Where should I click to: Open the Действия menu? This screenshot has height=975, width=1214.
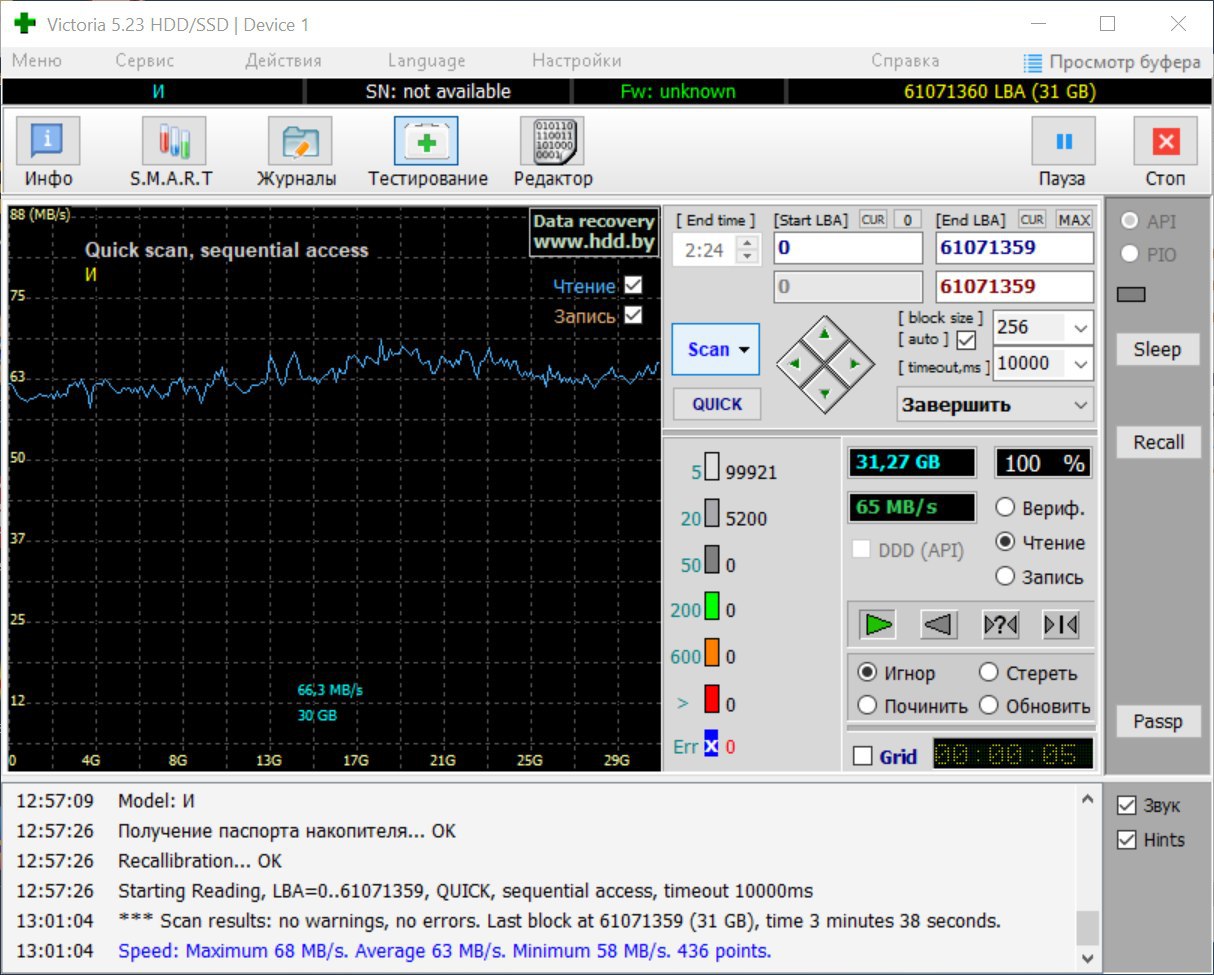[x=283, y=61]
